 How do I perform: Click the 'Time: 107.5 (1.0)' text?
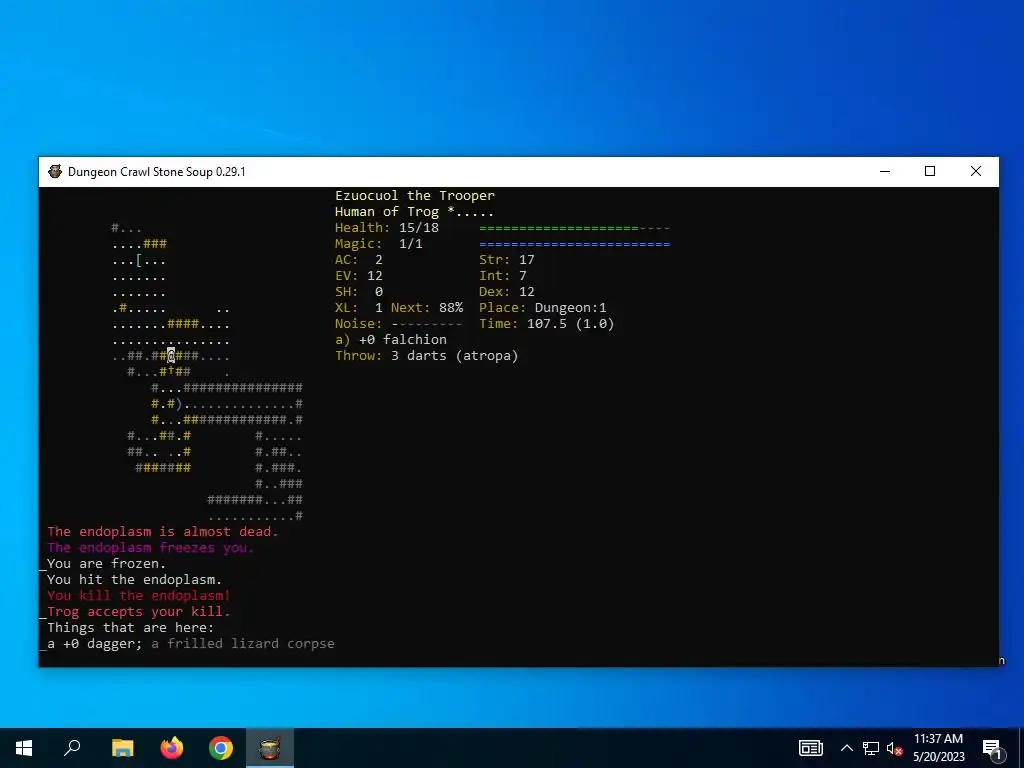tap(547, 324)
